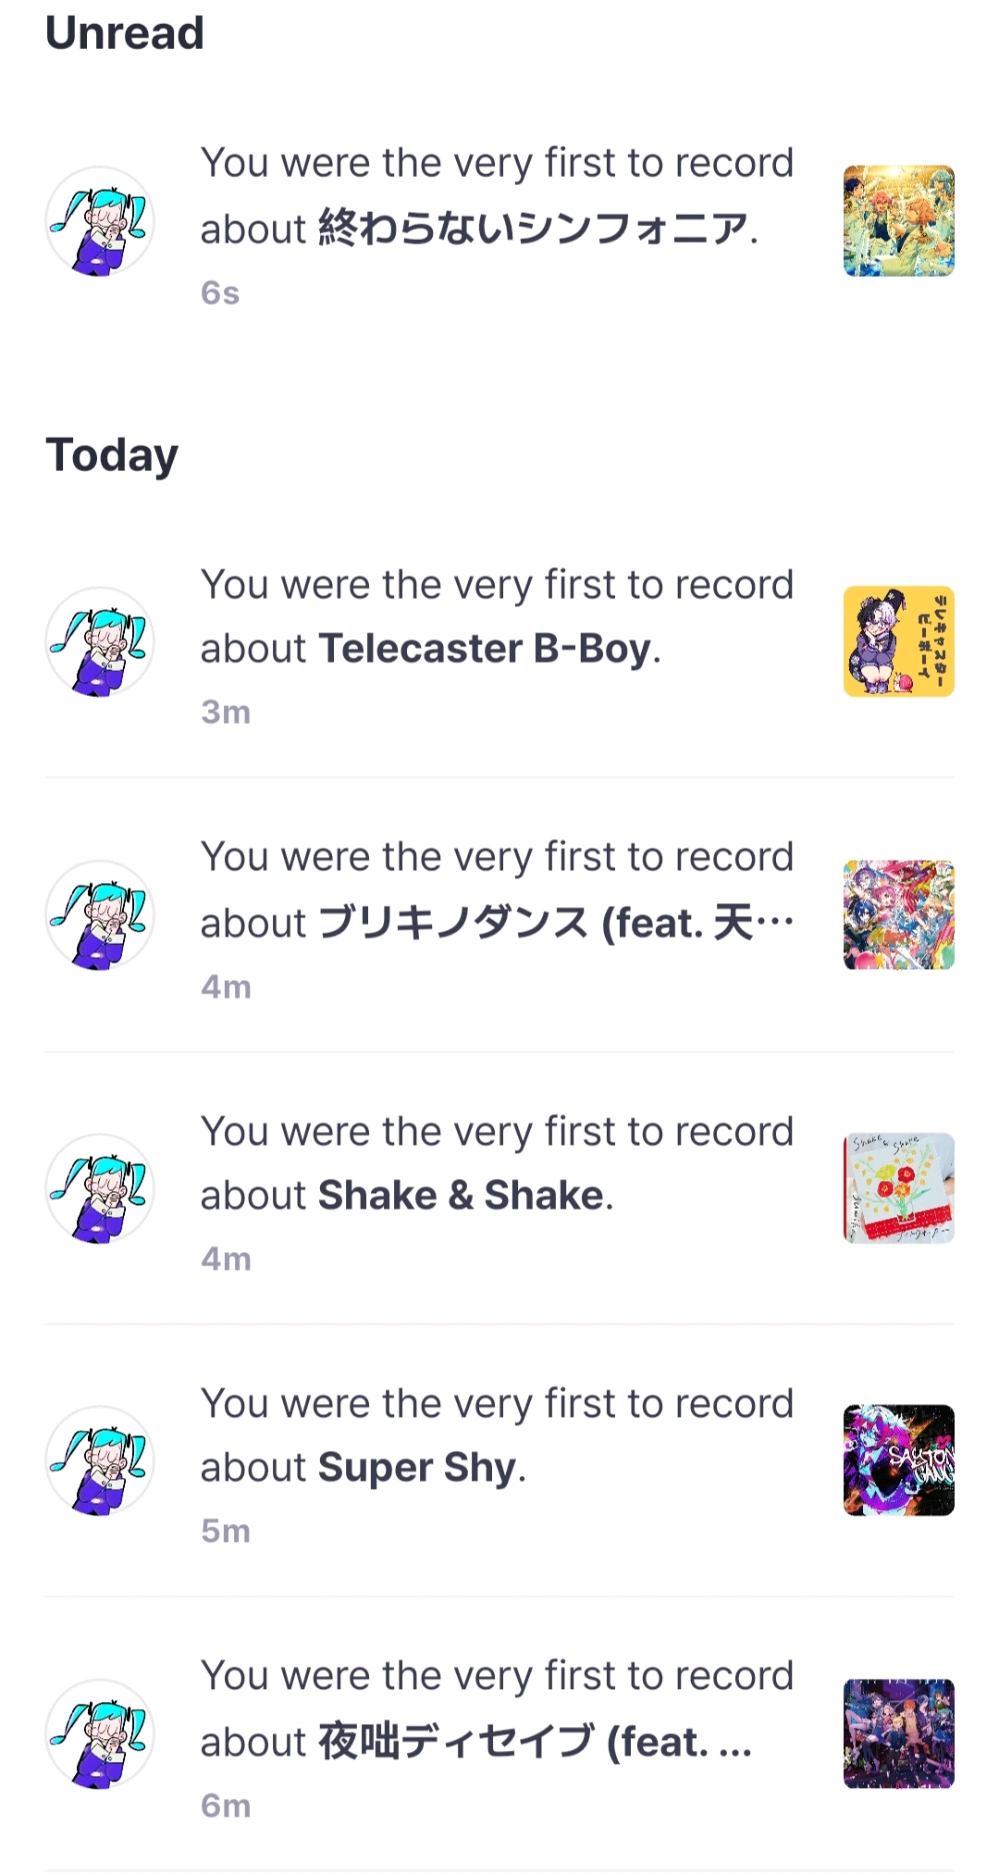Open the 夜咄ディセイブ (feat. … notification text
Screen dimensions: 999x1875
point(497,1708)
